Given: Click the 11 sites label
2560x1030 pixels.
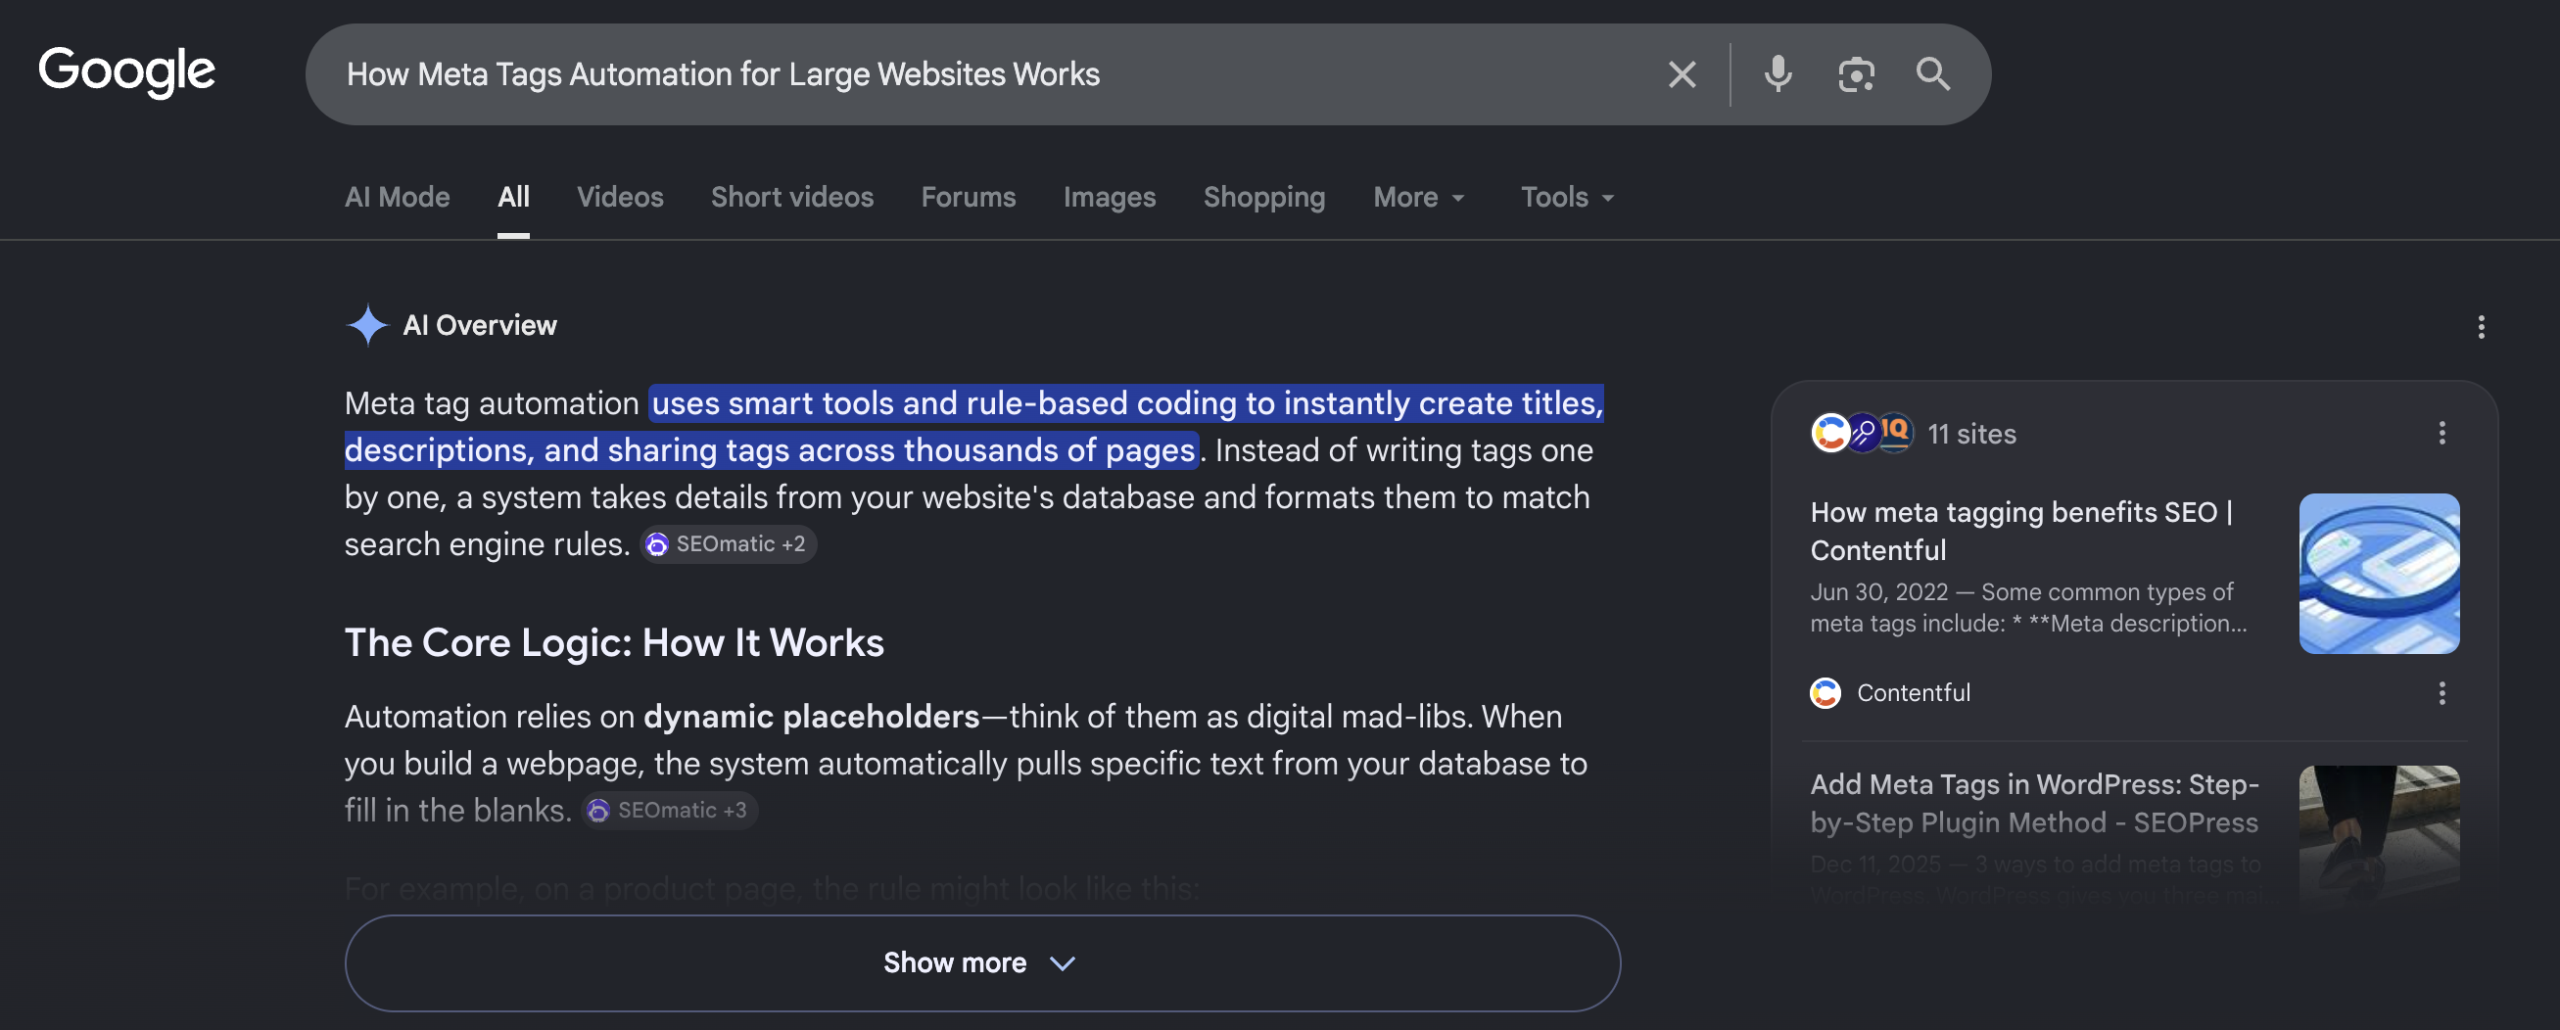Looking at the screenshot, I should pyautogui.click(x=1971, y=434).
